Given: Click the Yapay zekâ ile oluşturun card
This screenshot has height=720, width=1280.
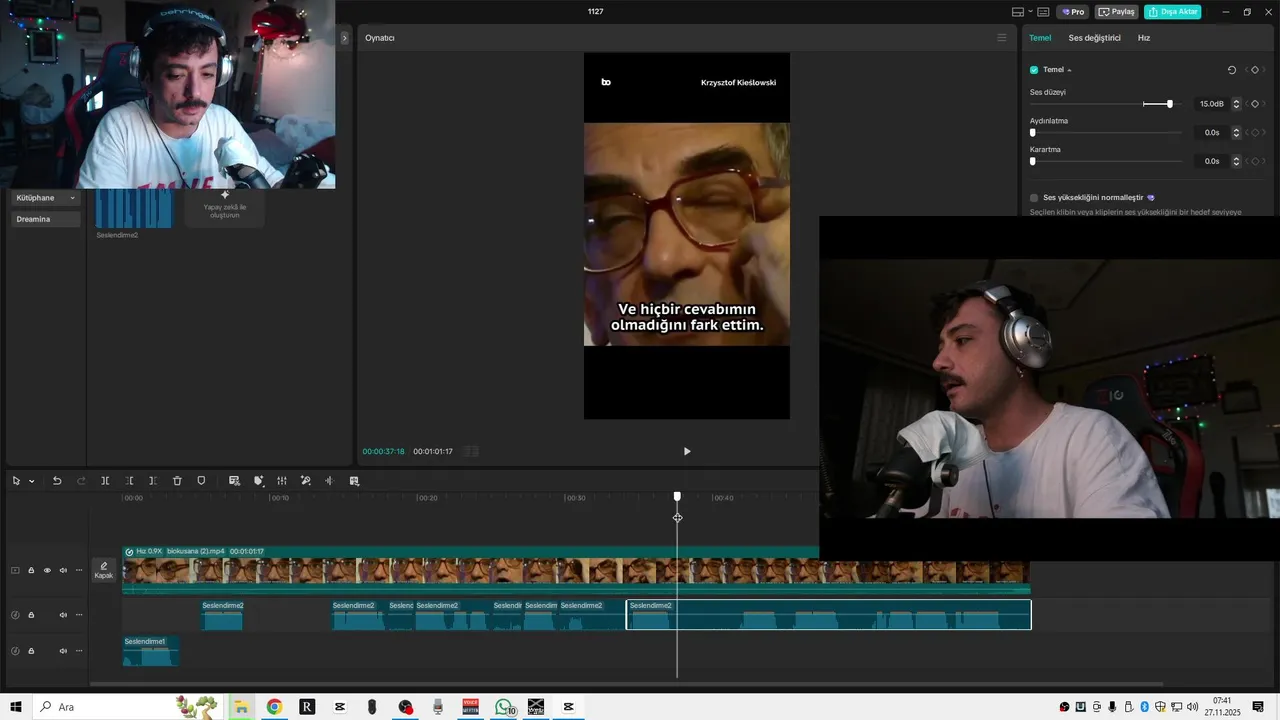Looking at the screenshot, I should [x=225, y=207].
